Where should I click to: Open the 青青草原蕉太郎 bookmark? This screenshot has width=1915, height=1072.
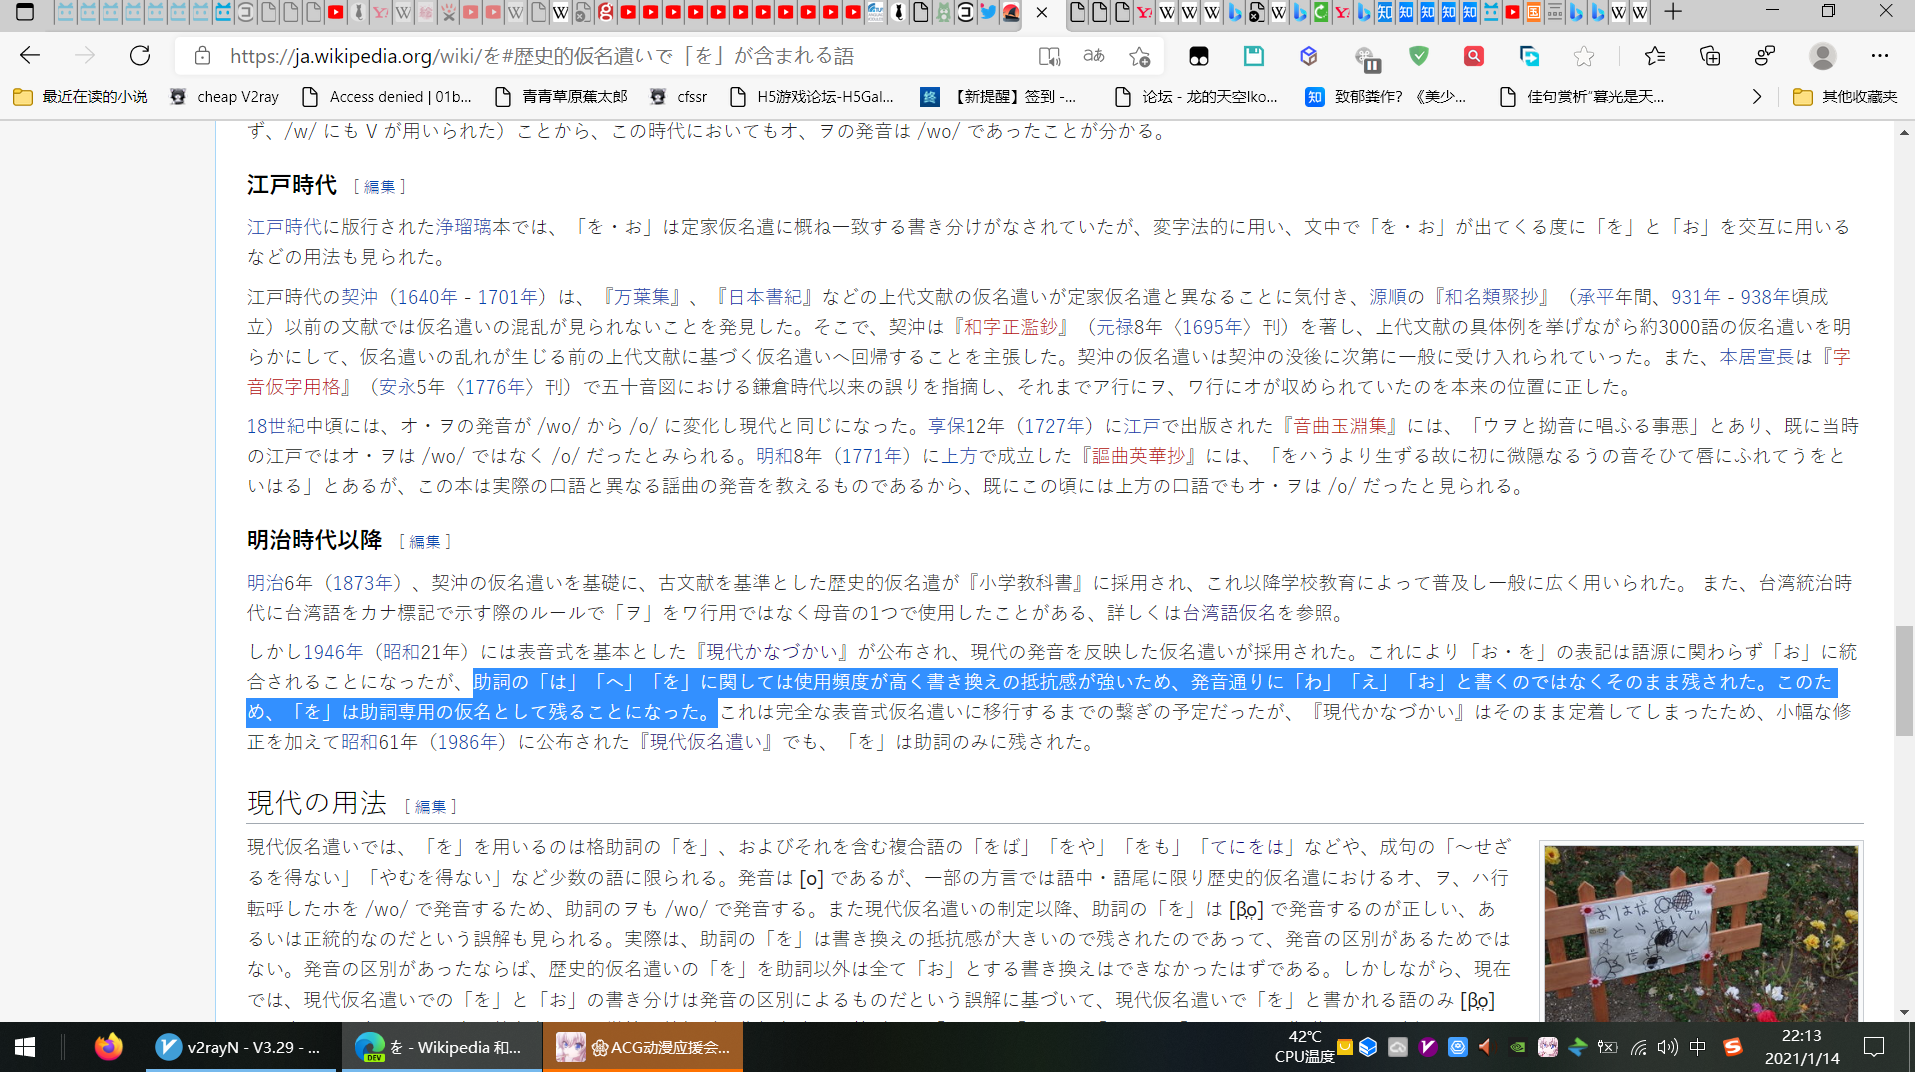(562, 97)
